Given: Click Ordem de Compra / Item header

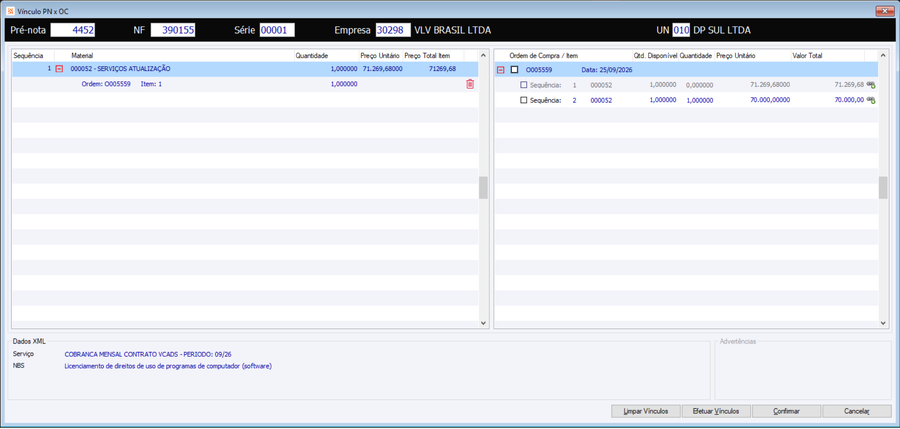Looking at the screenshot, I should (x=544, y=56).
